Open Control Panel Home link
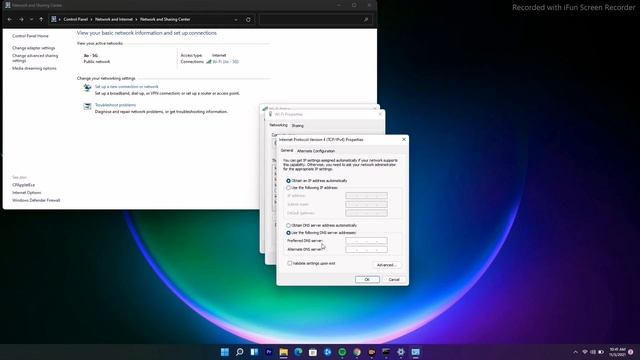 point(30,36)
